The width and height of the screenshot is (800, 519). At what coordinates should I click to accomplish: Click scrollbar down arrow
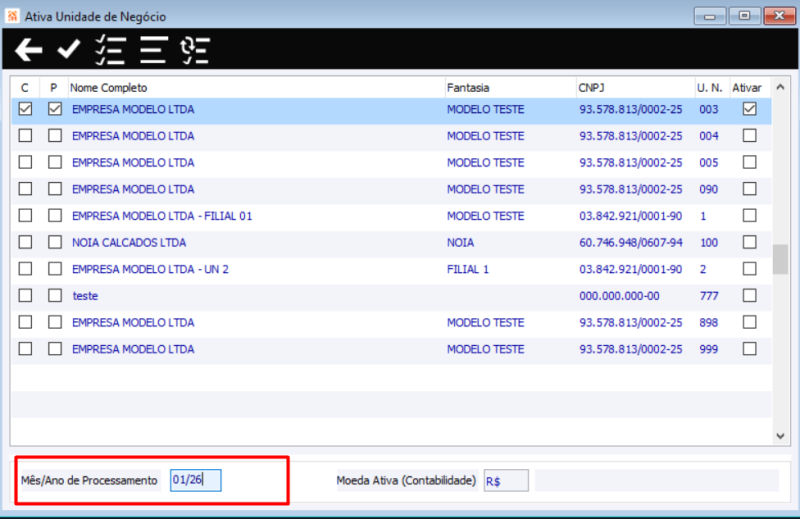click(781, 436)
